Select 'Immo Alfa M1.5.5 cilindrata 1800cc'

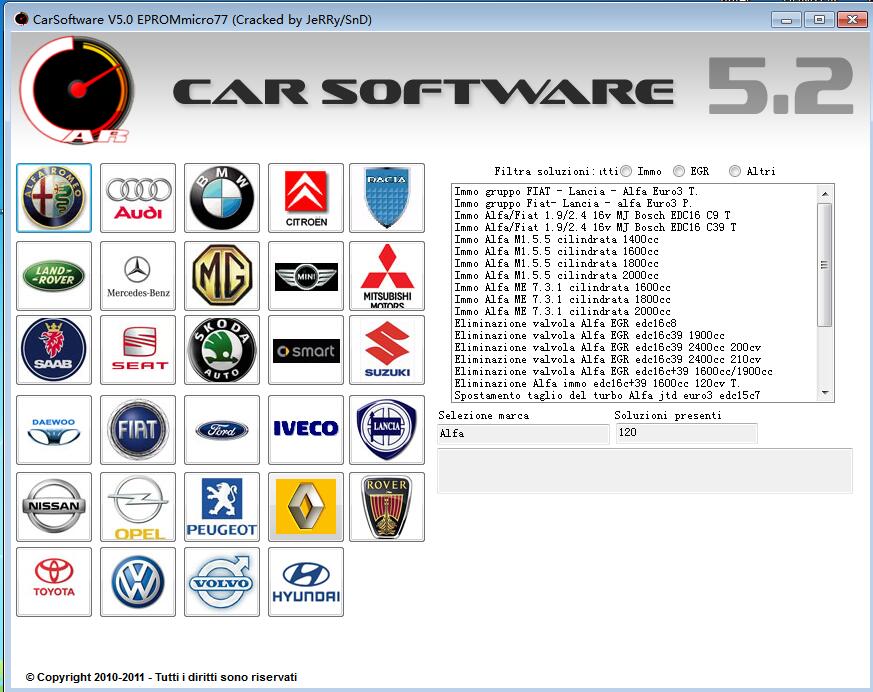coord(556,263)
